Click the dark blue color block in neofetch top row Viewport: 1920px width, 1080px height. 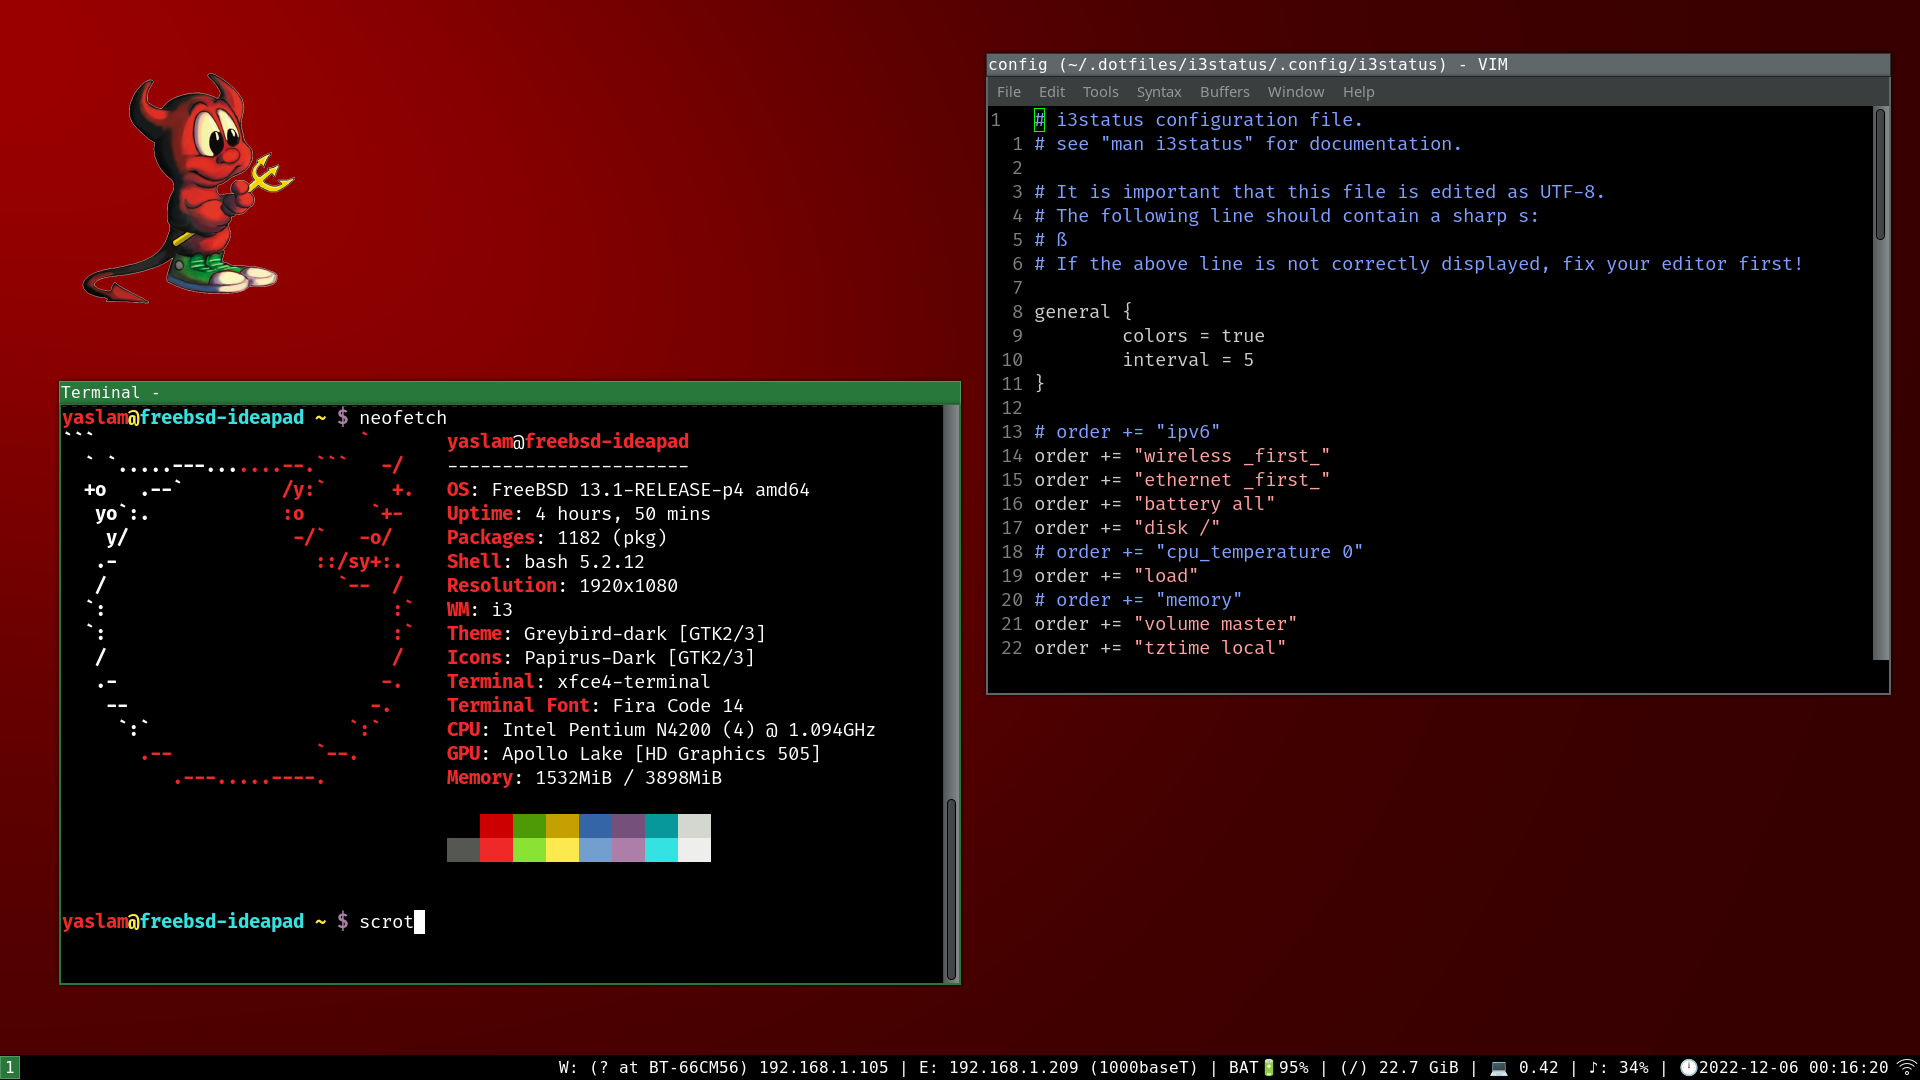[x=595, y=826]
